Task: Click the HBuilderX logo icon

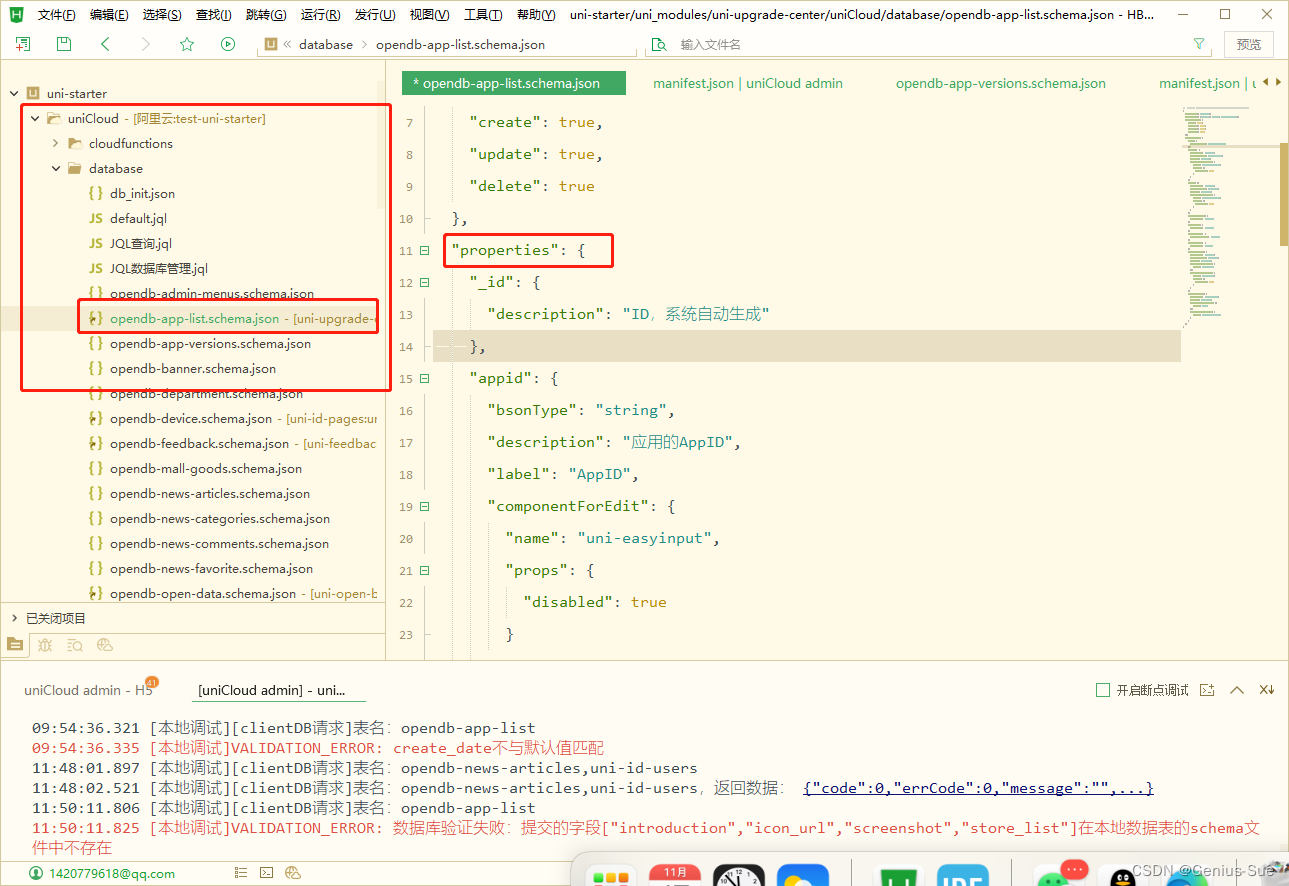Action: coord(17,14)
